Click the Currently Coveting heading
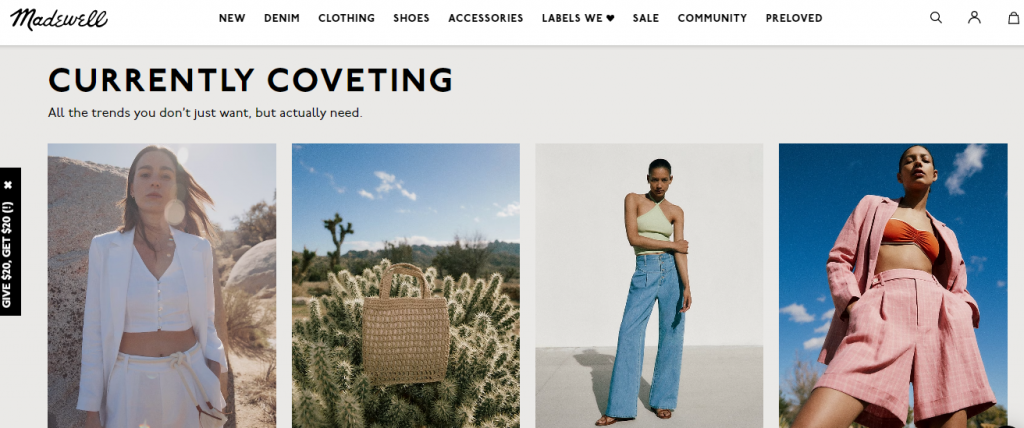The image size is (1024, 428). [x=251, y=80]
